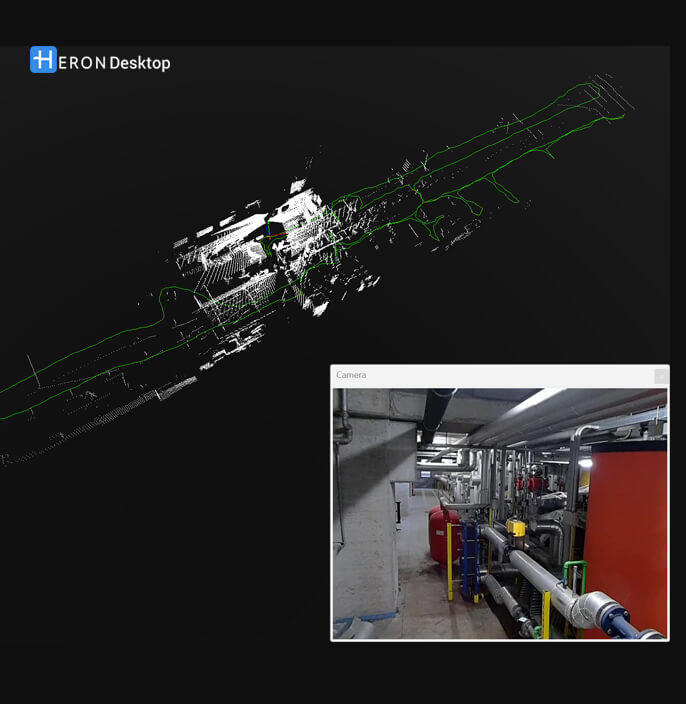Click the red expansion vessel in camera image
This screenshot has width=686, height=704.
[442, 535]
